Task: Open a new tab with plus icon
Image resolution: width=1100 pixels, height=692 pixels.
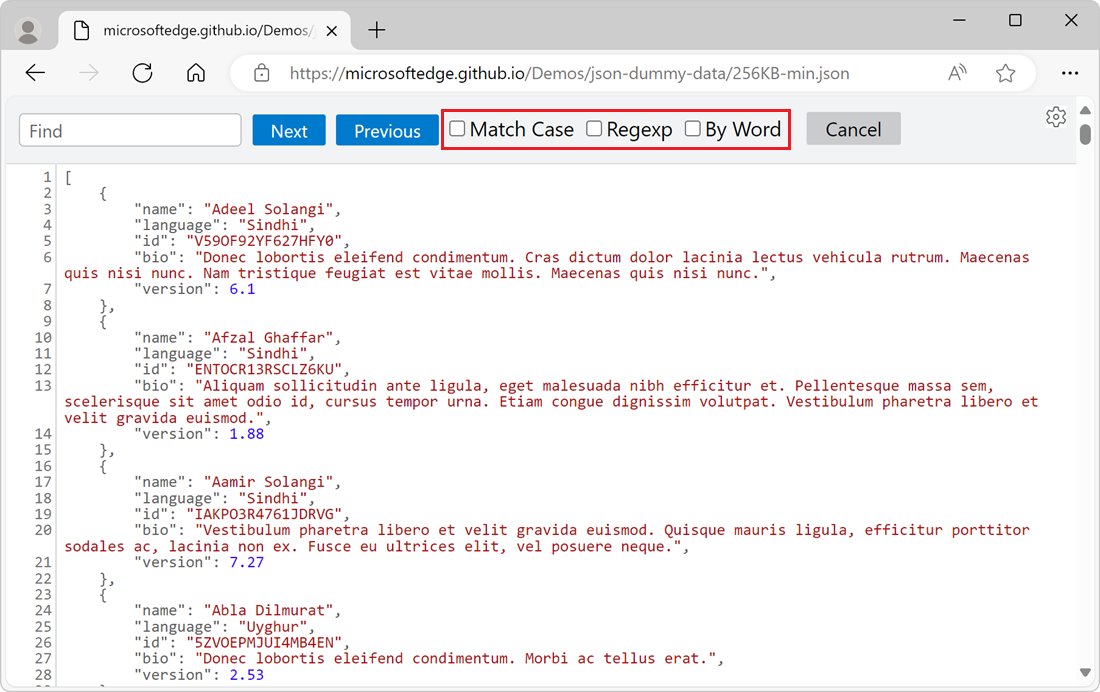Action: click(377, 30)
